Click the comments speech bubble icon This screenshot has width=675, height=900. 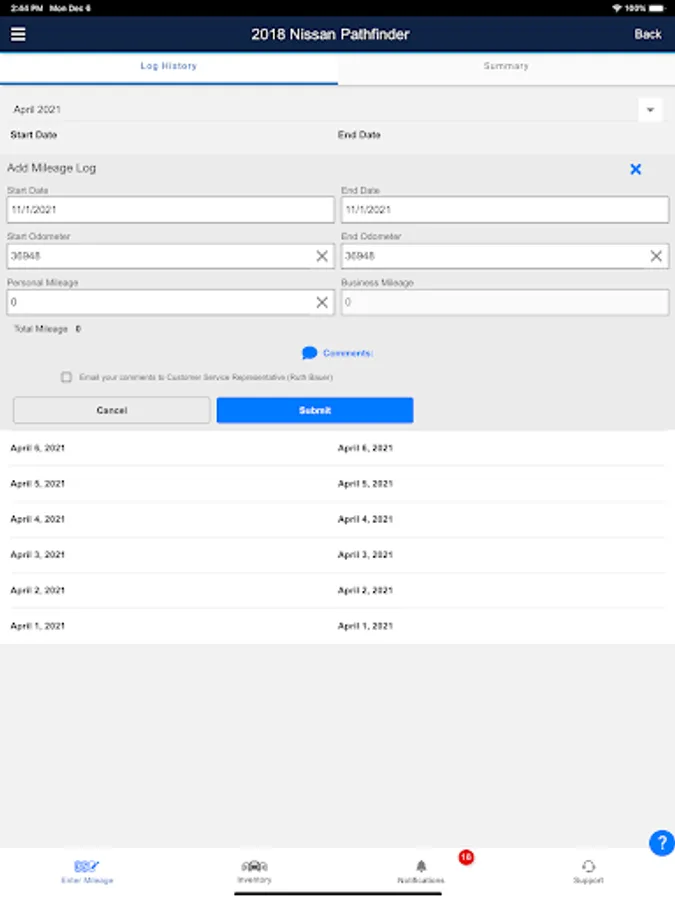(x=309, y=353)
